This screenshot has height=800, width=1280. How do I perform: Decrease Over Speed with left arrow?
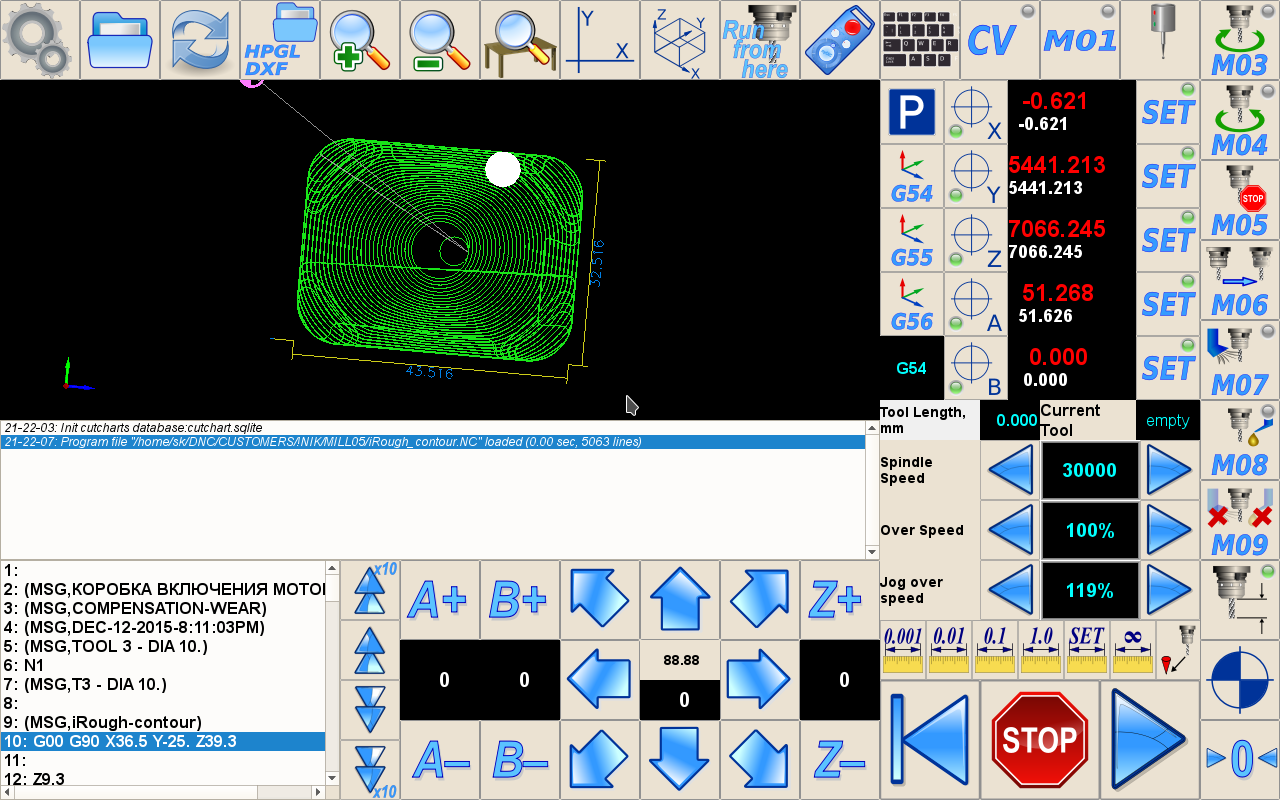click(x=1010, y=530)
